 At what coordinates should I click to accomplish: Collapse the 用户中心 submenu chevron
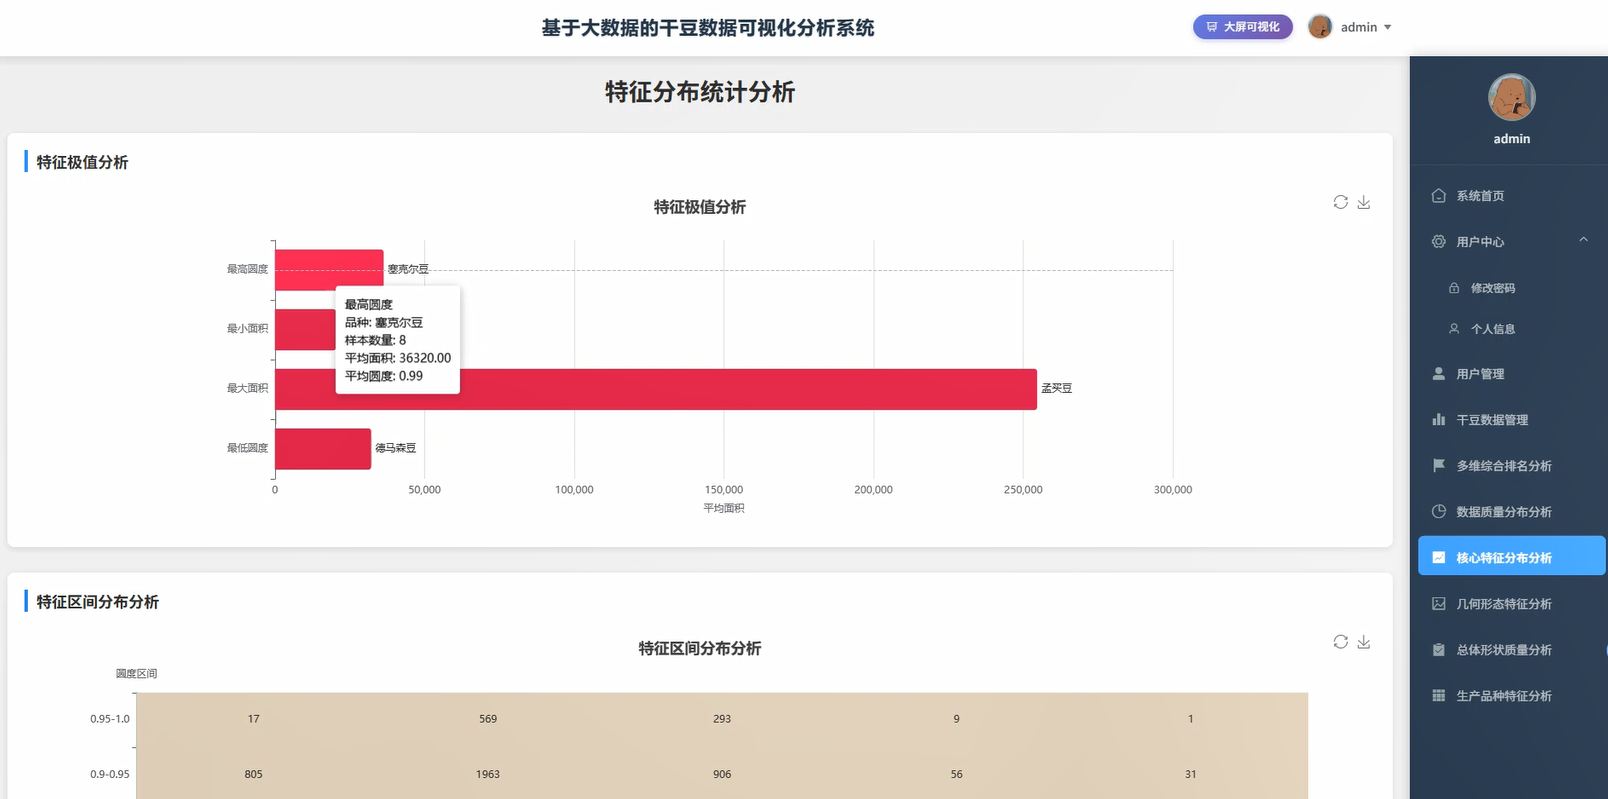[1583, 240]
